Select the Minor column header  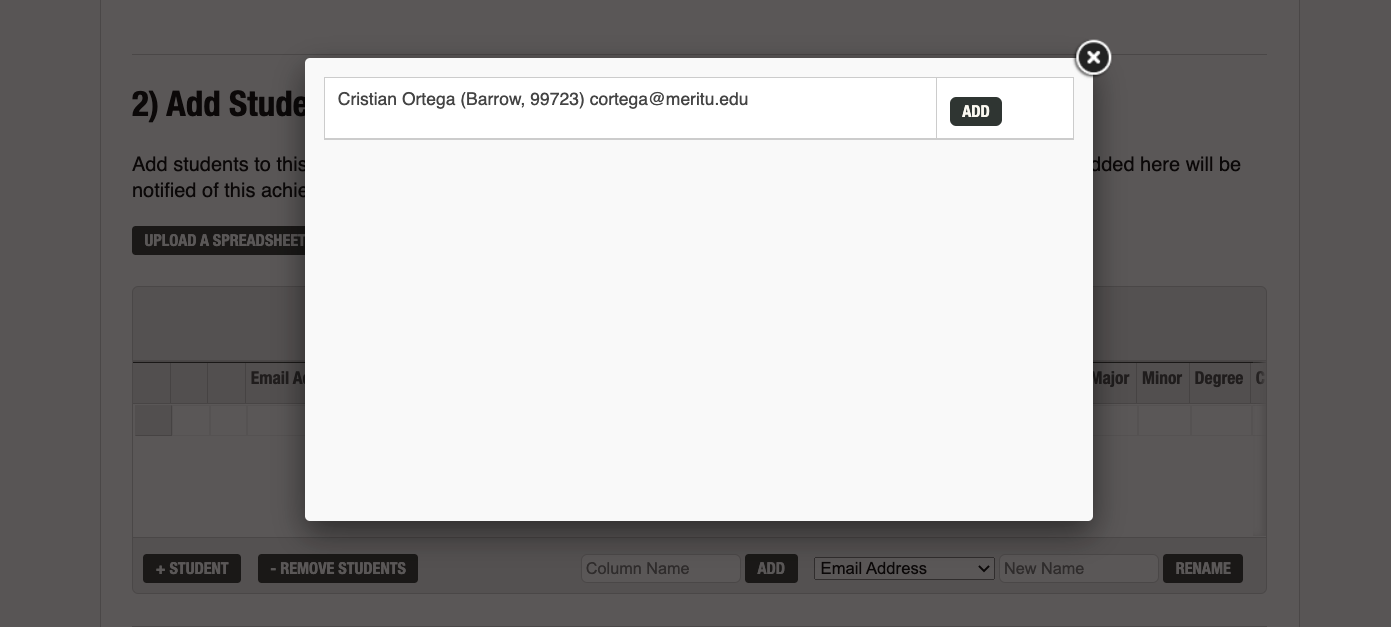point(1162,378)
